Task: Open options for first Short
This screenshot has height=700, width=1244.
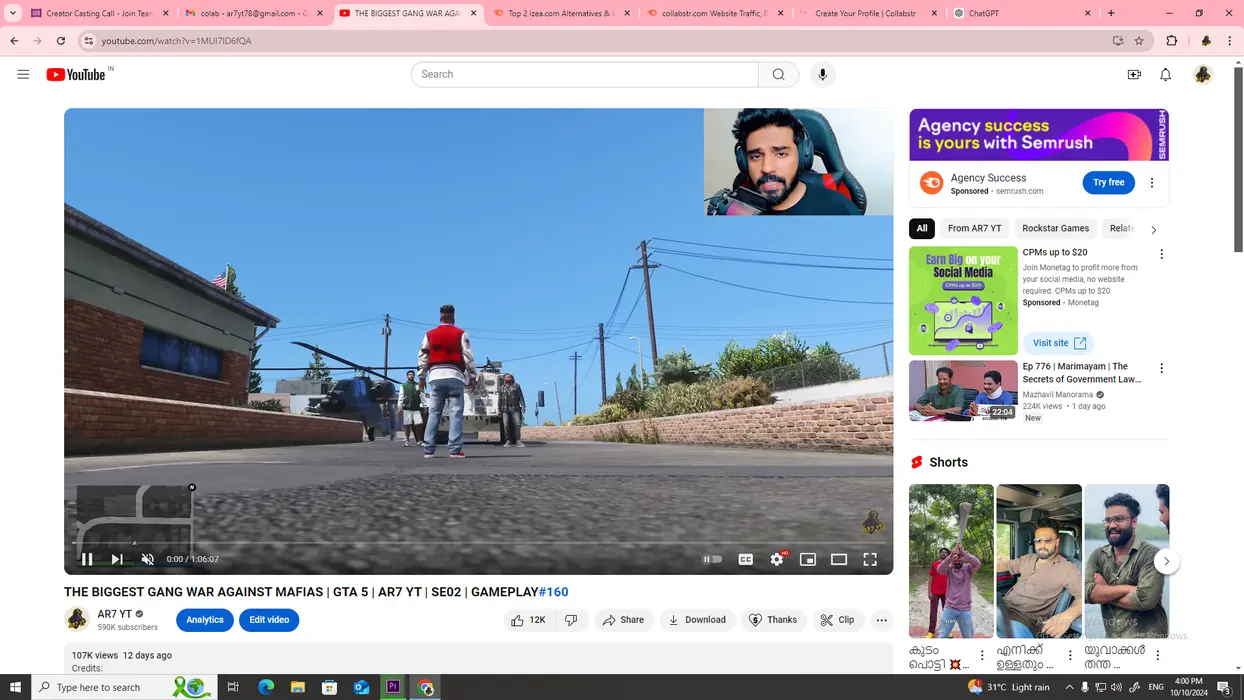Action: coord(982,655)
